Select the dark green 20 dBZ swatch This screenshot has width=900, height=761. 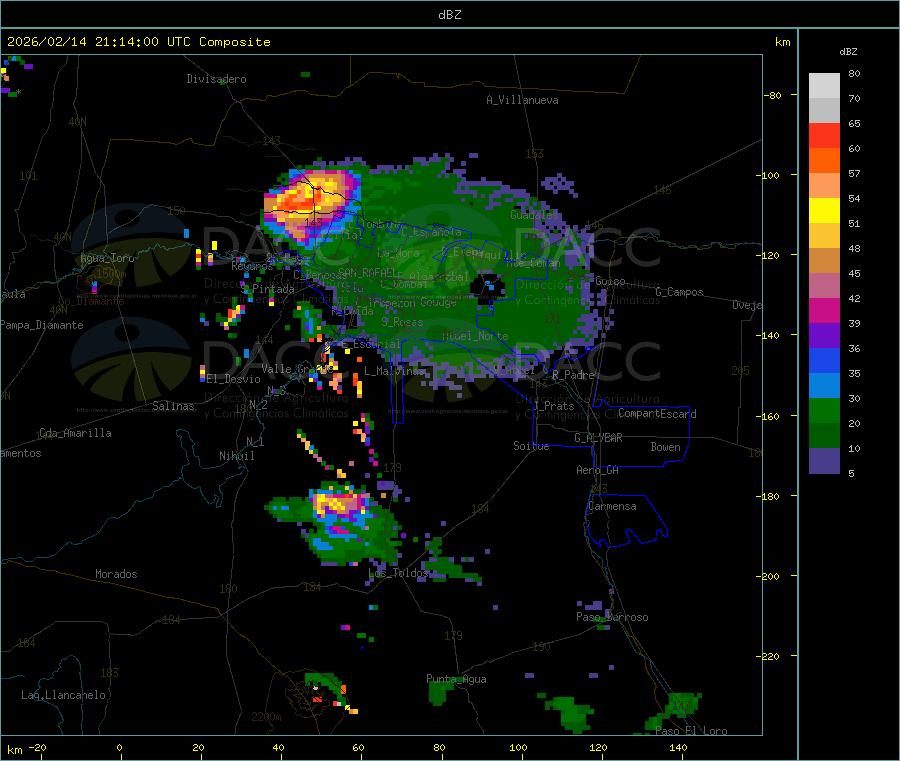point(824,436)
